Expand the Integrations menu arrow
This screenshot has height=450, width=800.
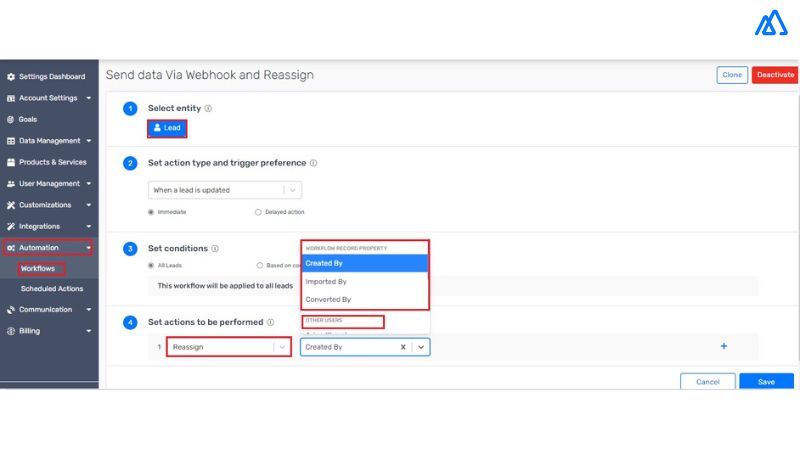coord(89,227)
